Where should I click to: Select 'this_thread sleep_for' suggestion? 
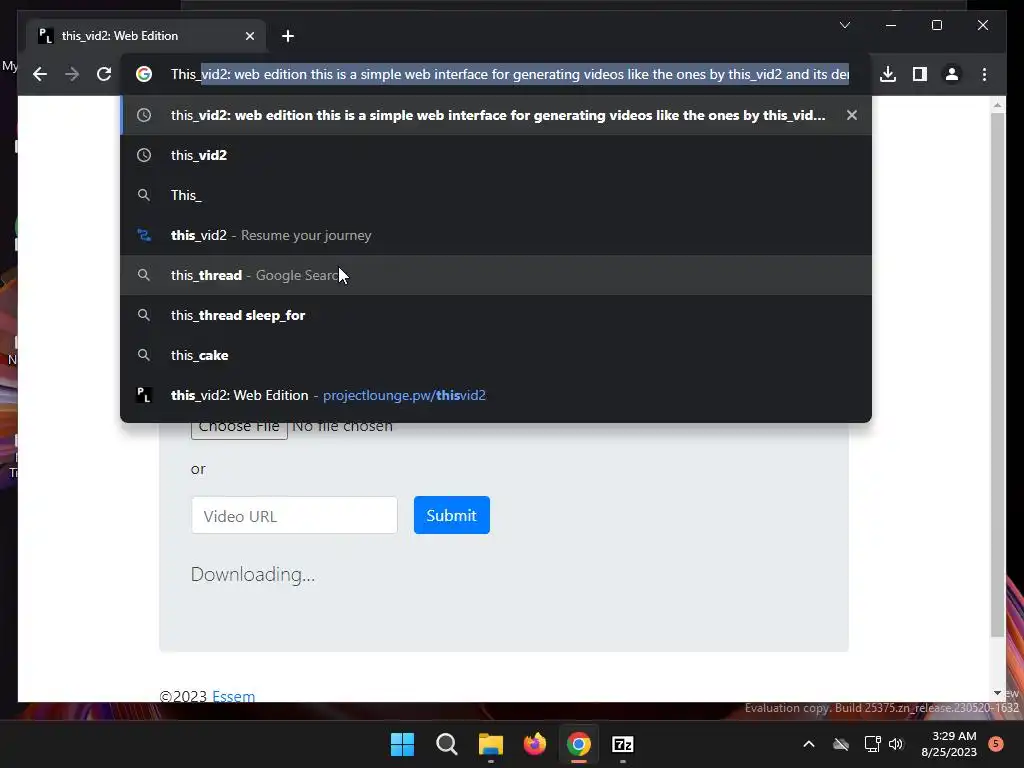point(496,315)
